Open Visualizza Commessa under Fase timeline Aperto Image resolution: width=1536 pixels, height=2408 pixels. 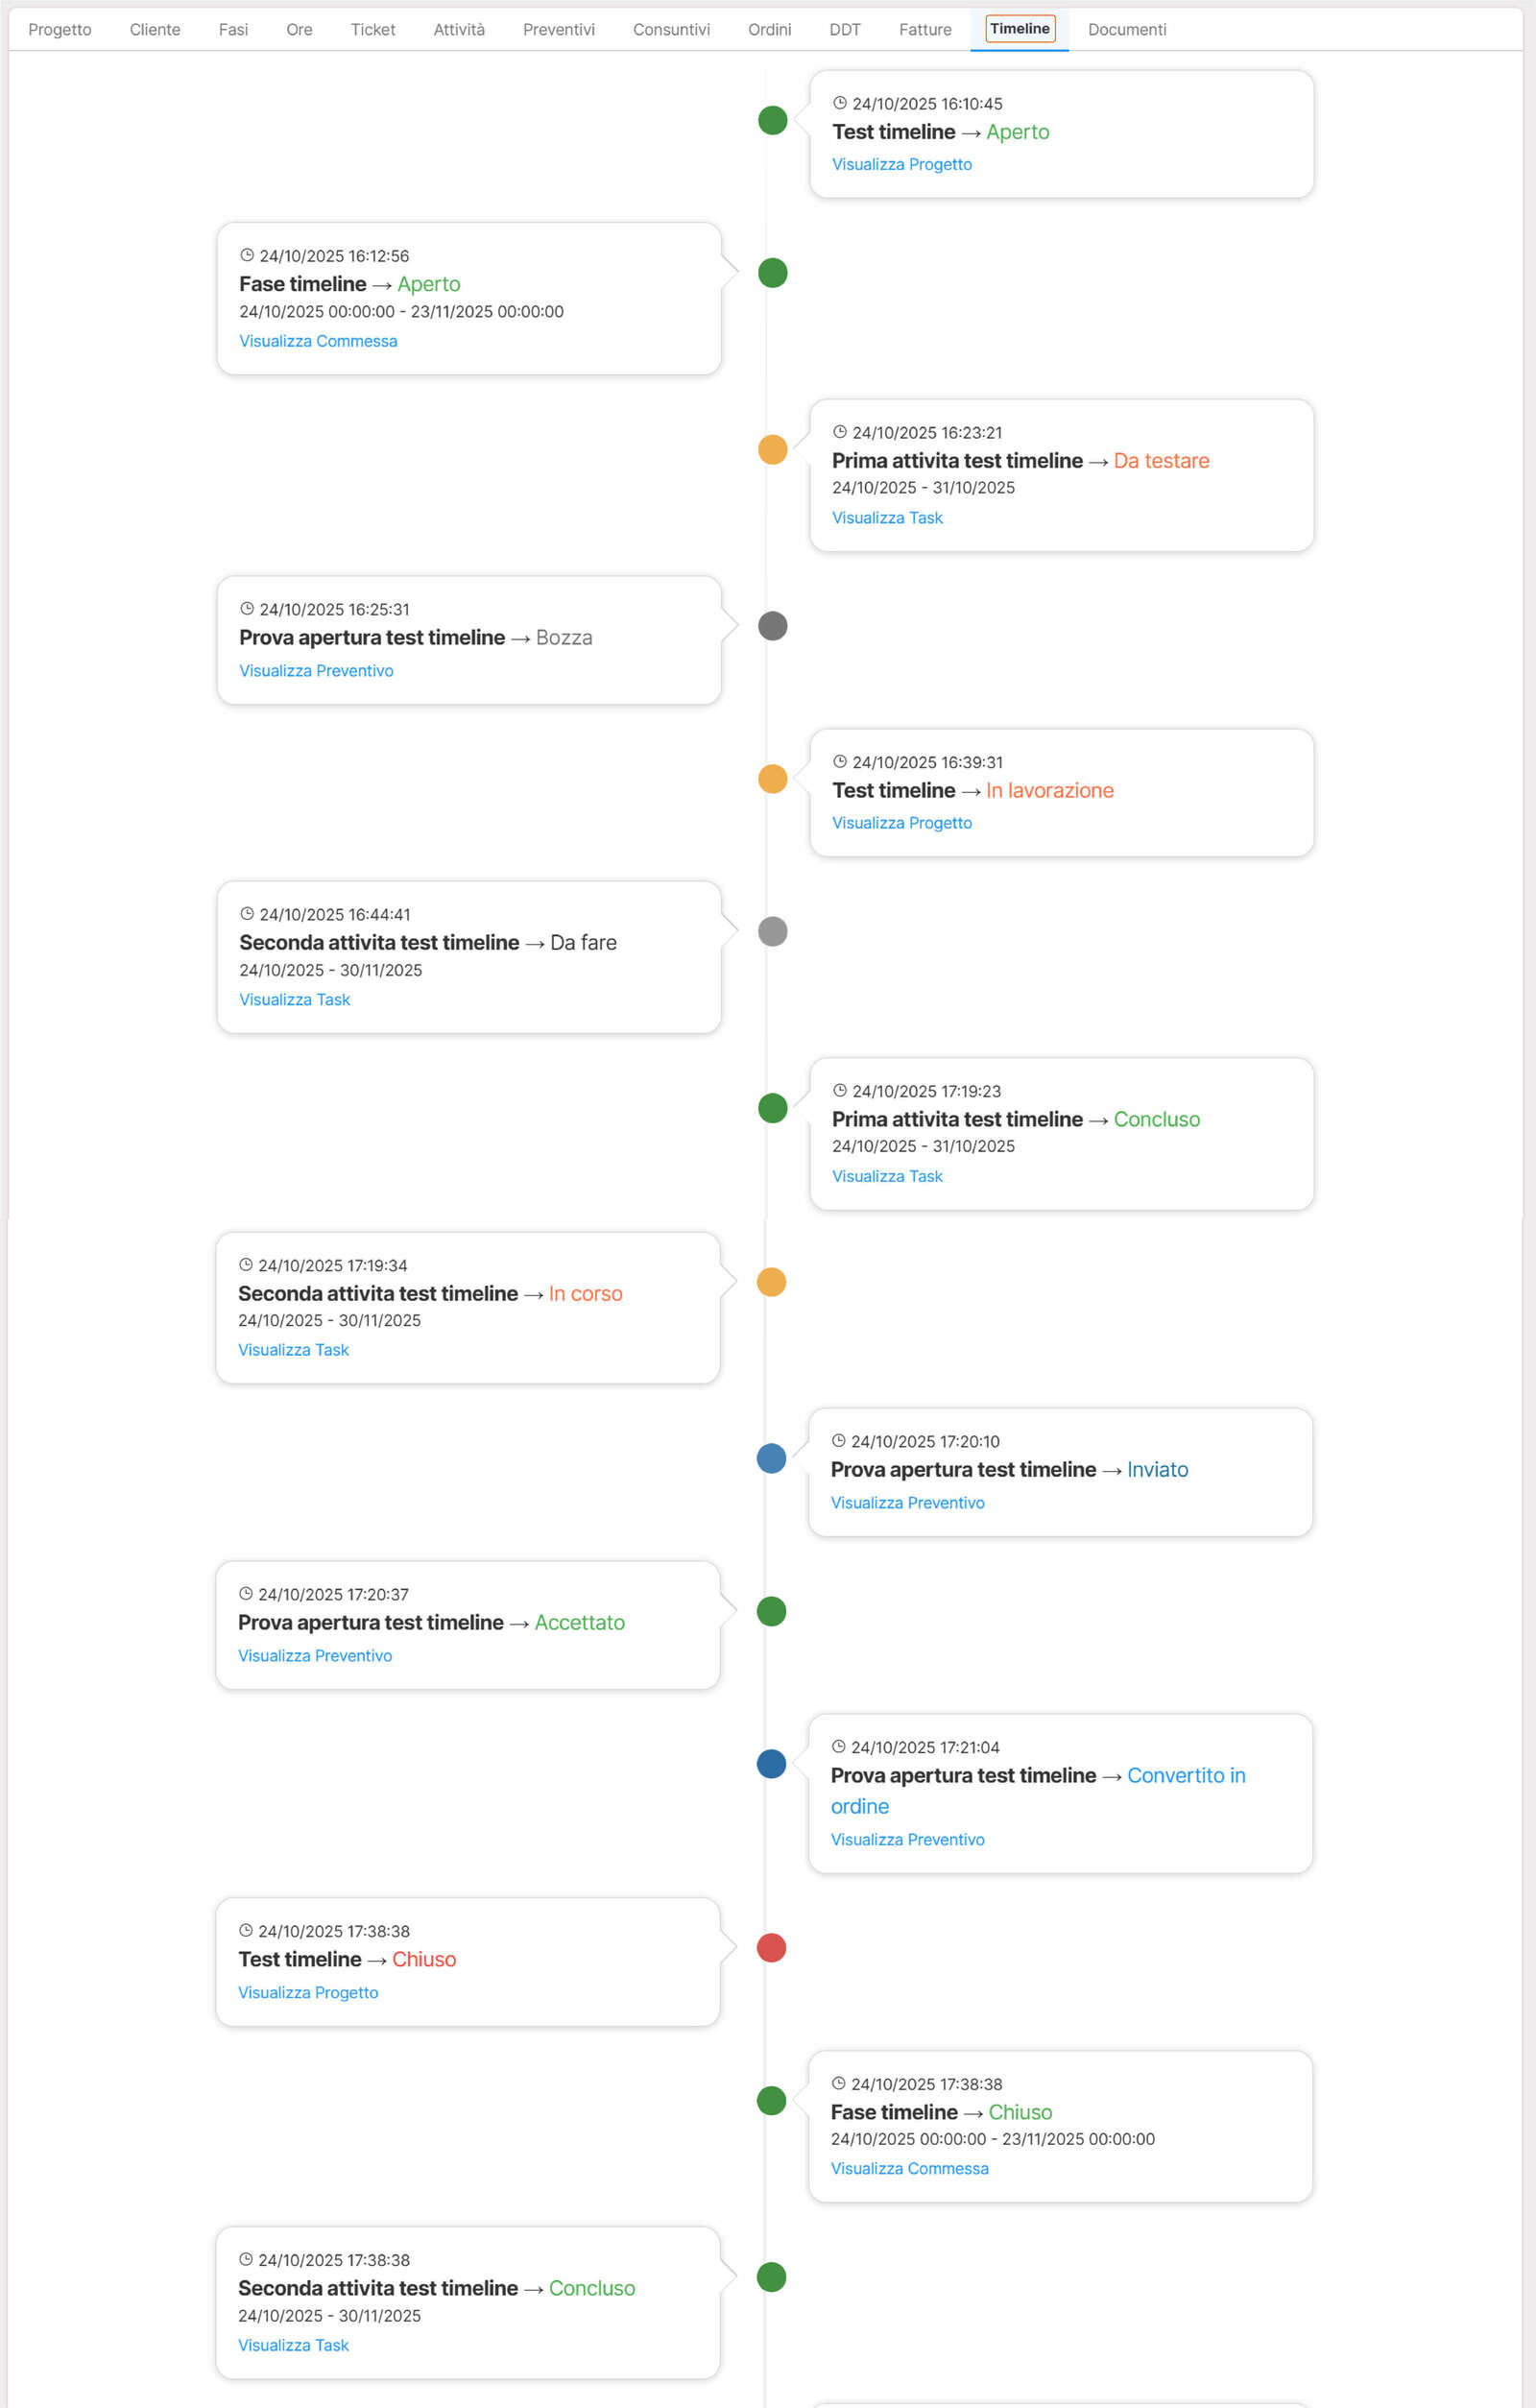[x=318, y=341]
